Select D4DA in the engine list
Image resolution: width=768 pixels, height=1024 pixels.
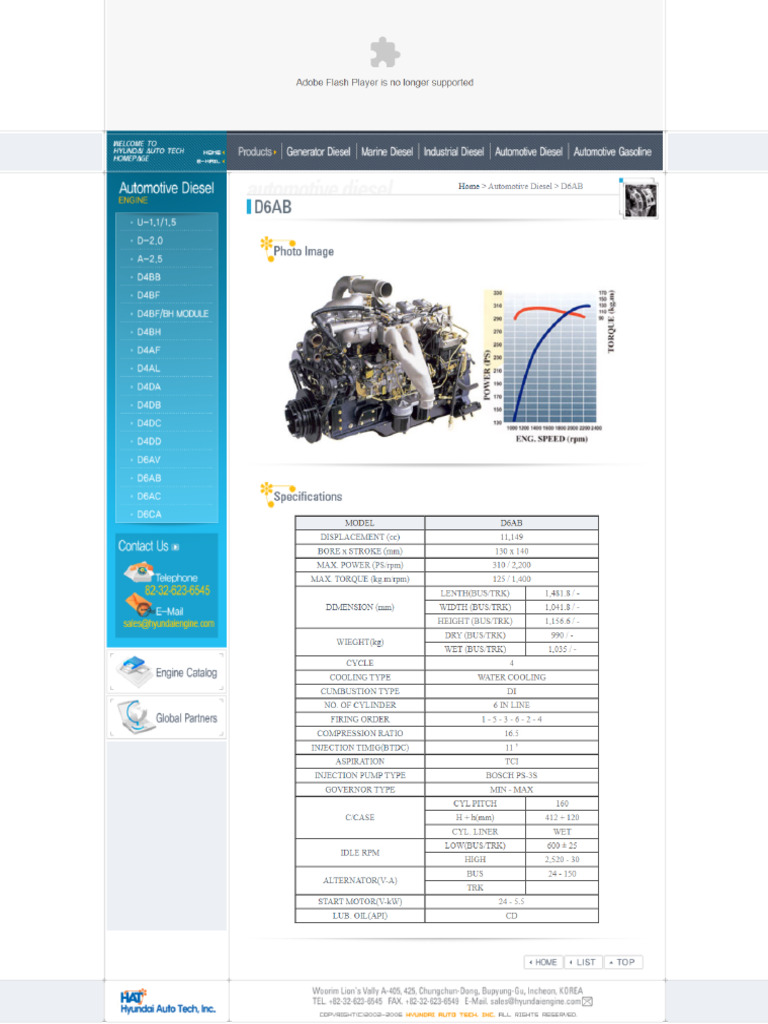[x=148, y=387]
